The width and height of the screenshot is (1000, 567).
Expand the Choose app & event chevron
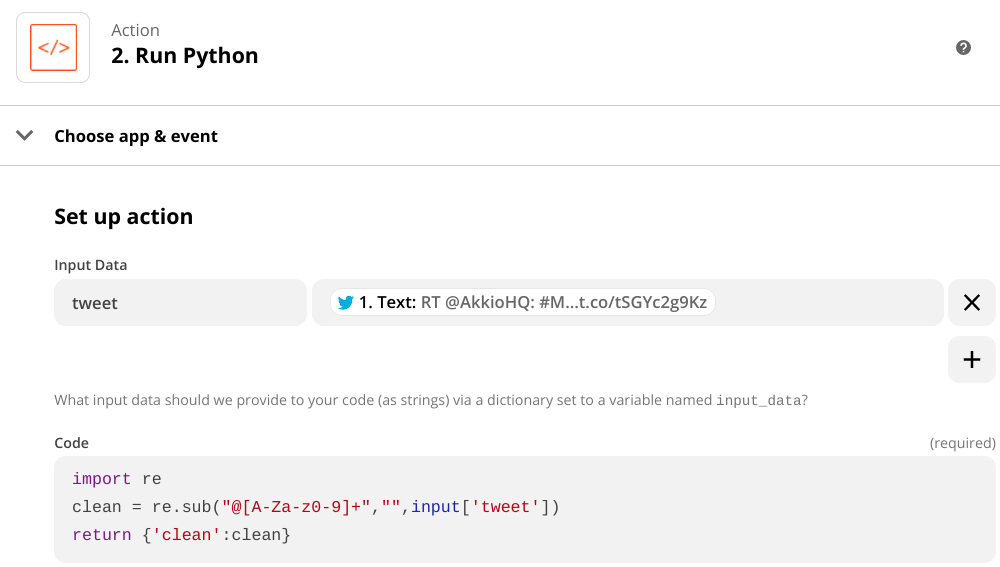tap(25, 136)
